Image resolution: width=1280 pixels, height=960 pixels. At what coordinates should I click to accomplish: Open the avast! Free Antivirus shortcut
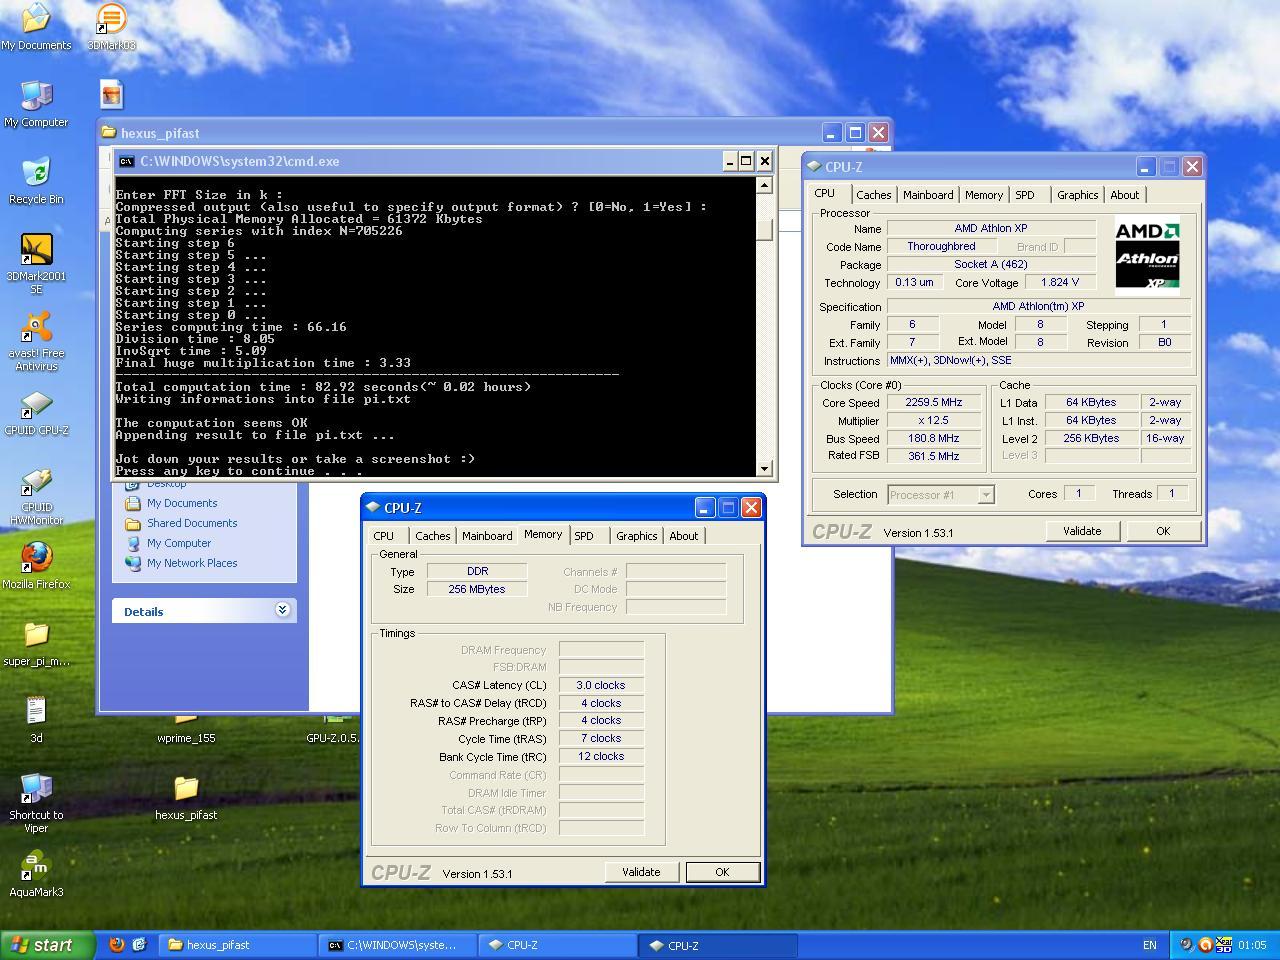pos(36,341)
